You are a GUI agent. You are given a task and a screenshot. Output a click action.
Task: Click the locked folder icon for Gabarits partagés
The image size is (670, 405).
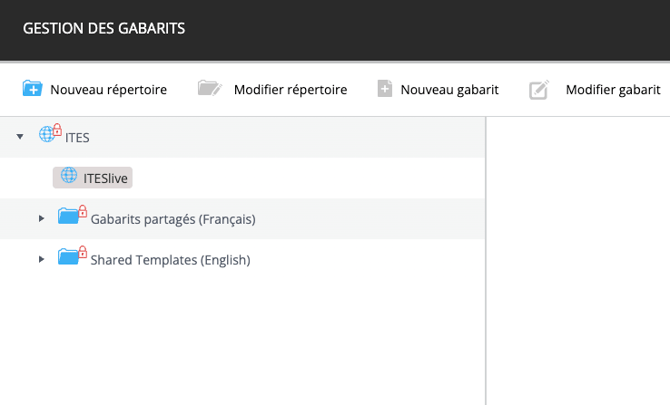(x=72, y=216)
